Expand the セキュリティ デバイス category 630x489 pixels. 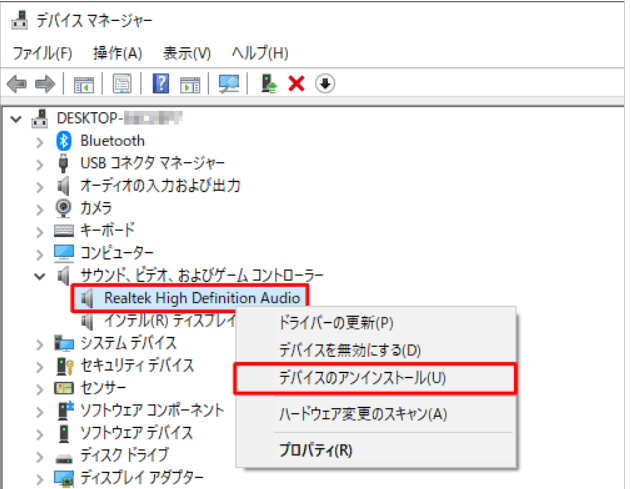click(39, 367)
